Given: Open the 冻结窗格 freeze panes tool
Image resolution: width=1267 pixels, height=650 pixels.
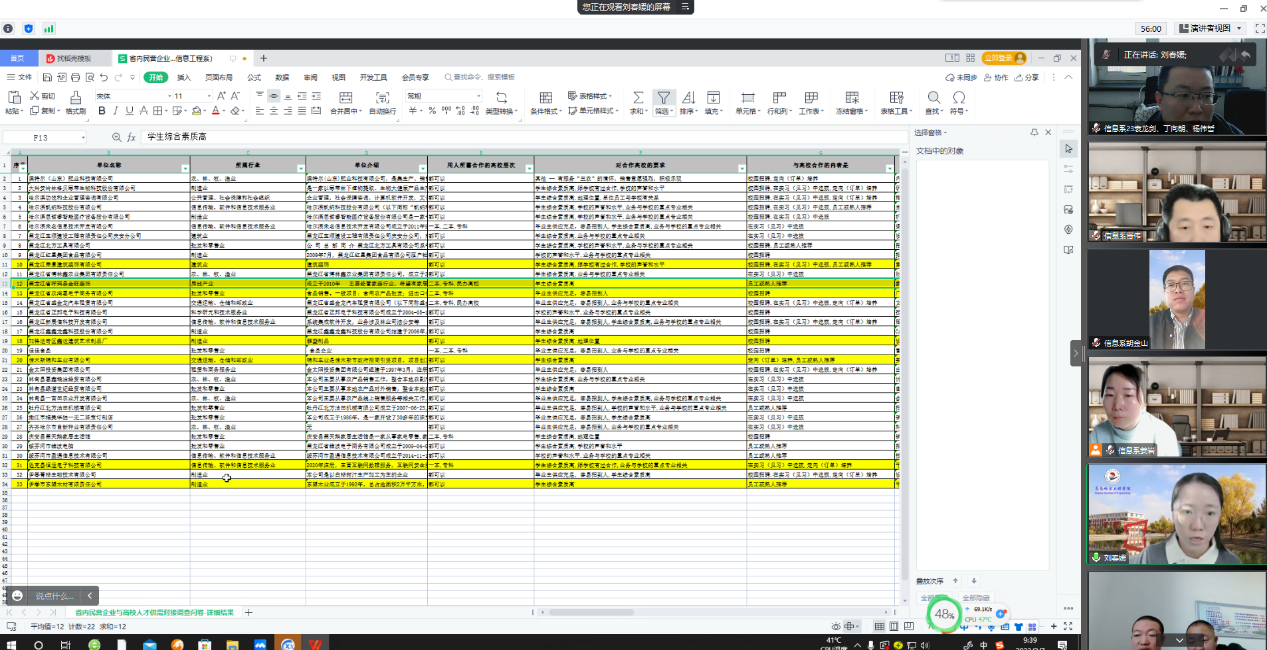Looking at the screenshot, I should point(852,98).
